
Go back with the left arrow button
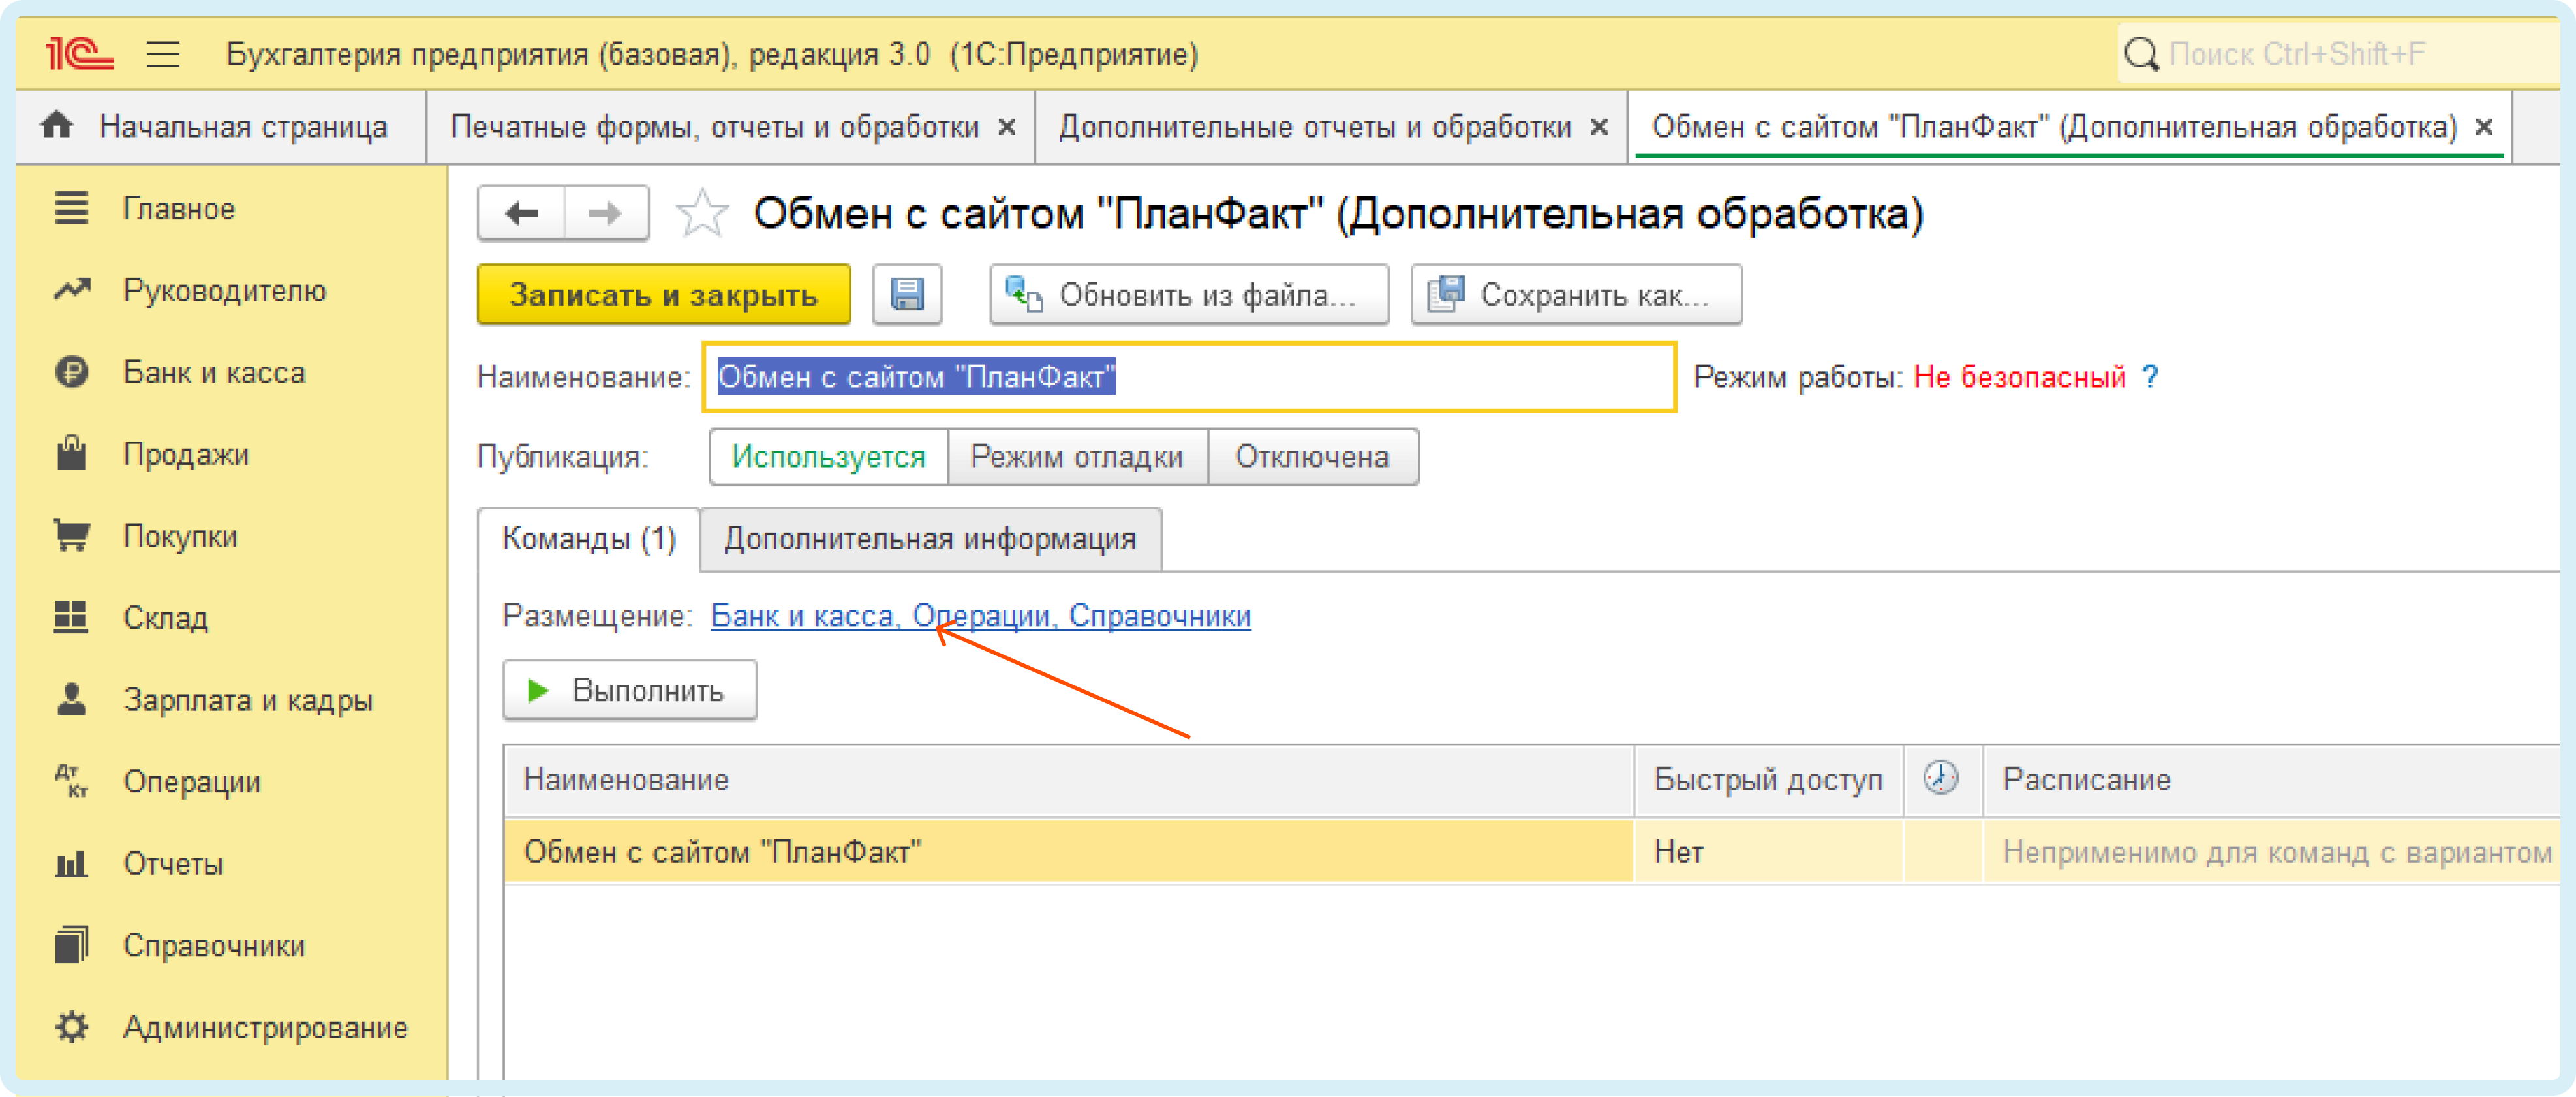[x=521, y=213]
